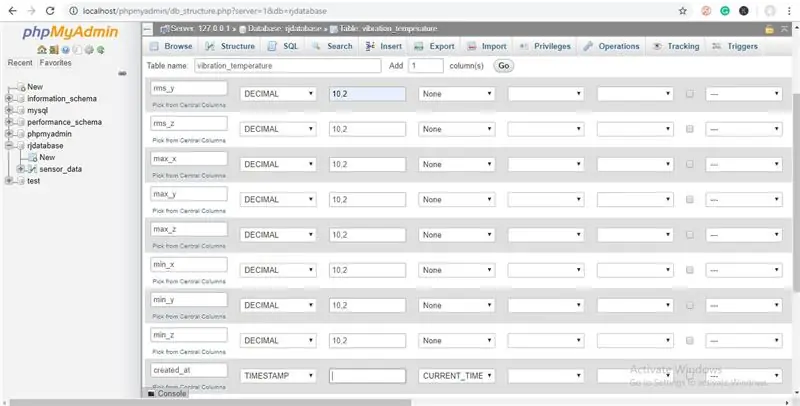Open the Chrome three-dot menu
Viewport: 800px width, 406px height.
tap(788, 10)
